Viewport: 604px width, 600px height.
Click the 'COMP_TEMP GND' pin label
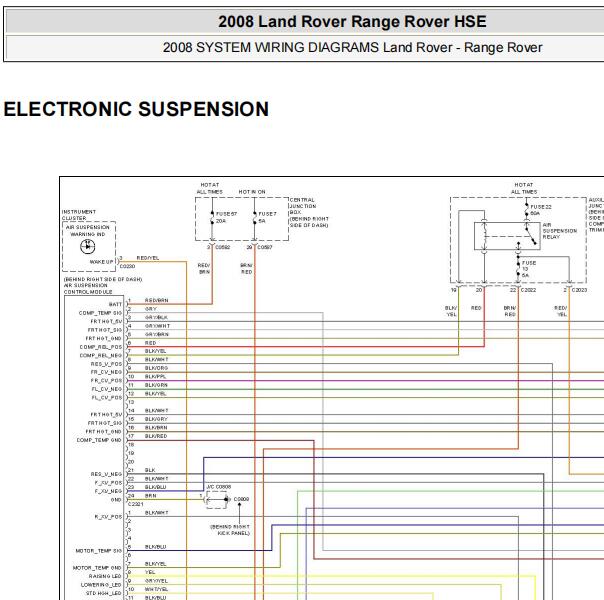point(99,440)
